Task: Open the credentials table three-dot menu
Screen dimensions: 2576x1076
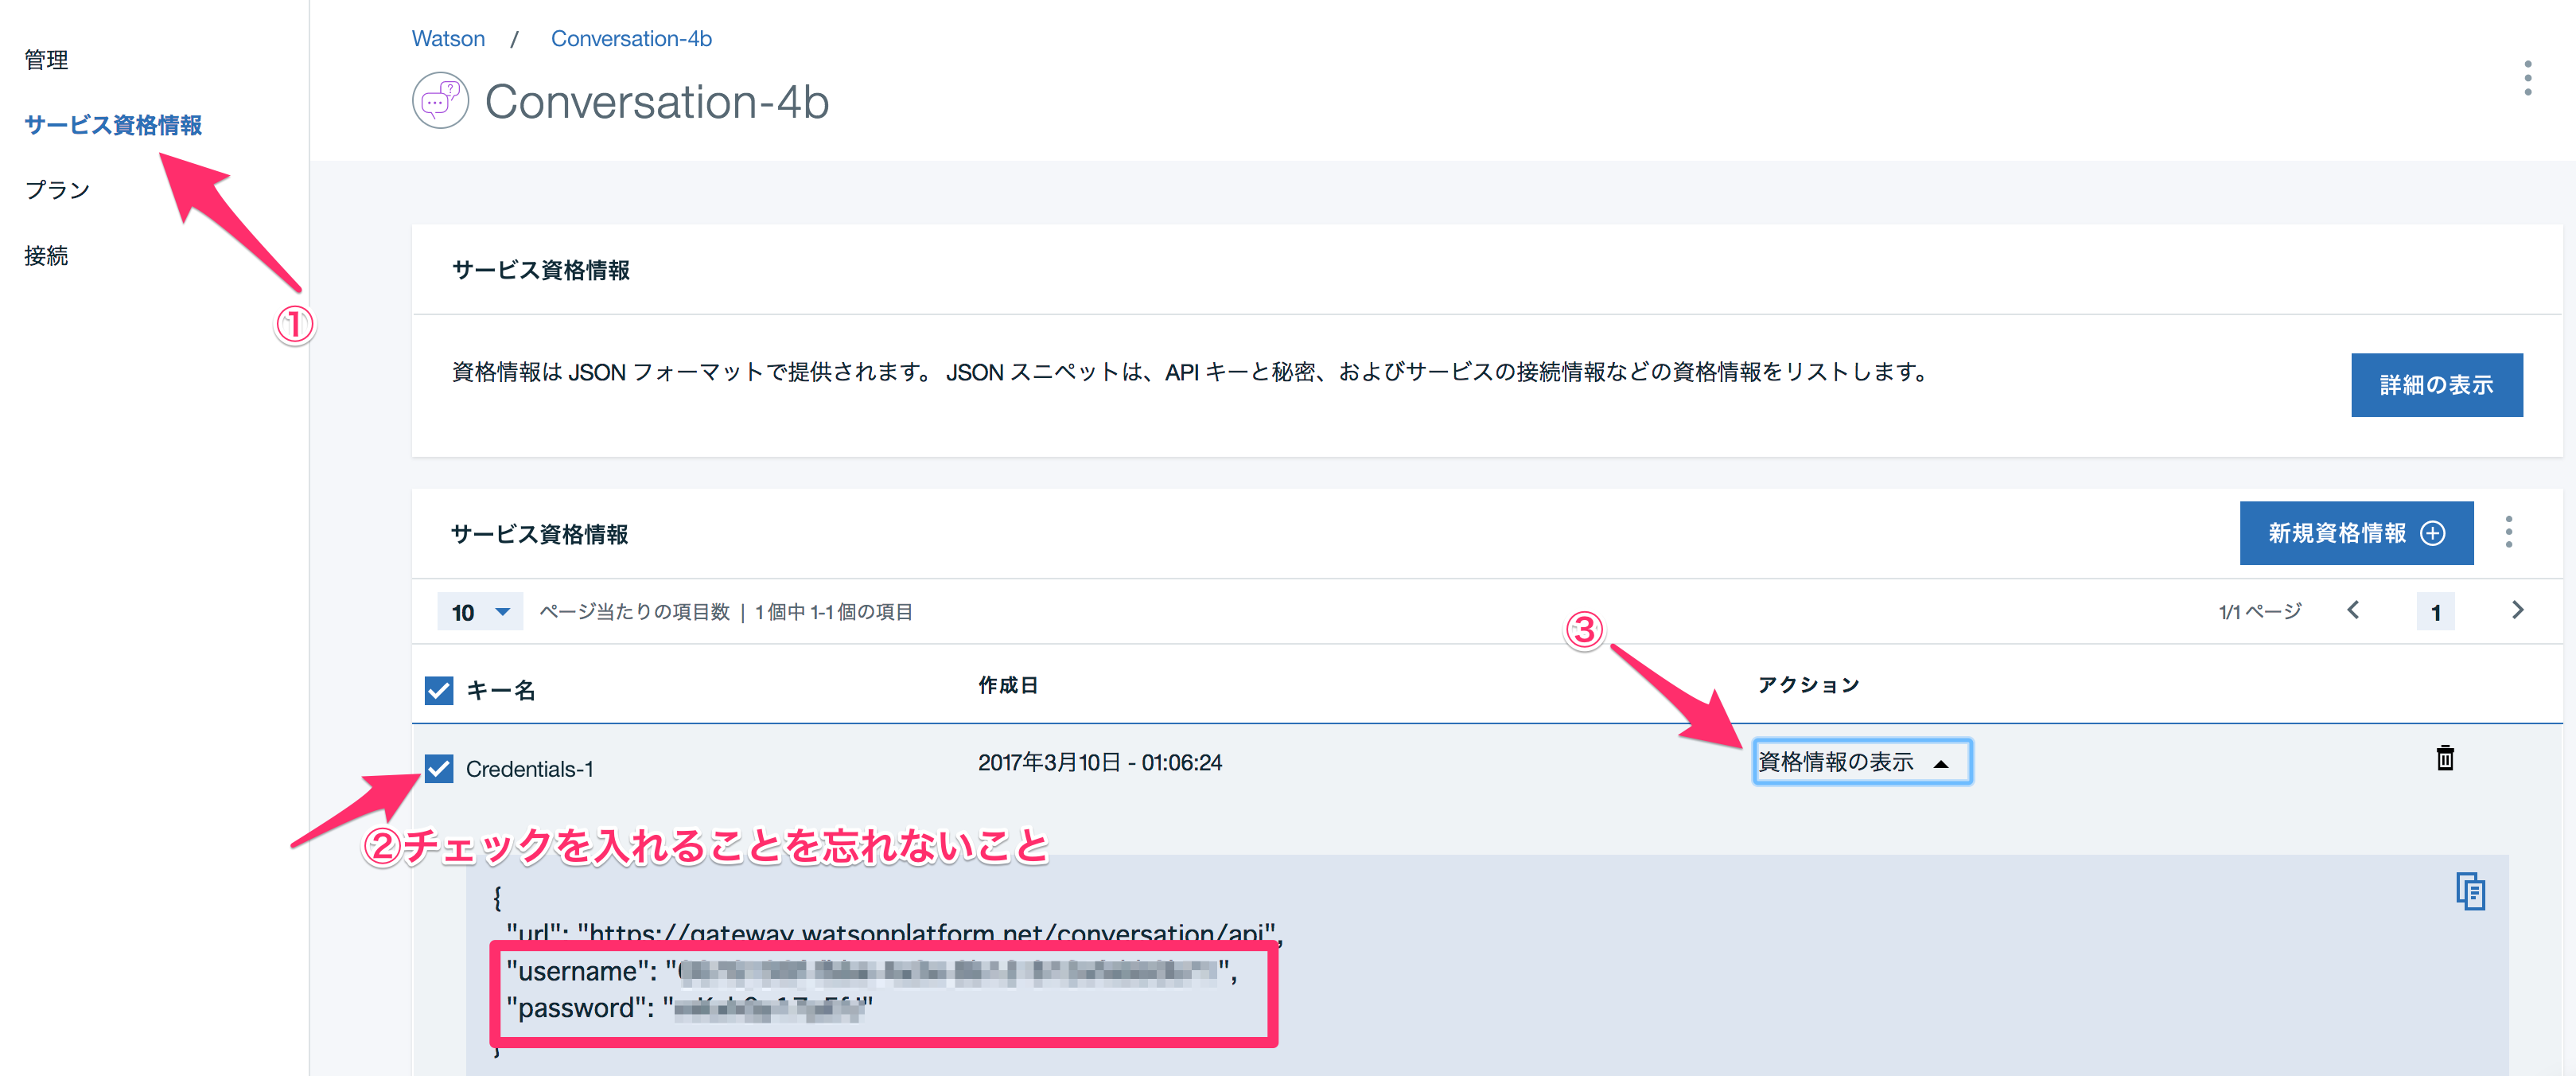Action: (x=2508, y=532)
